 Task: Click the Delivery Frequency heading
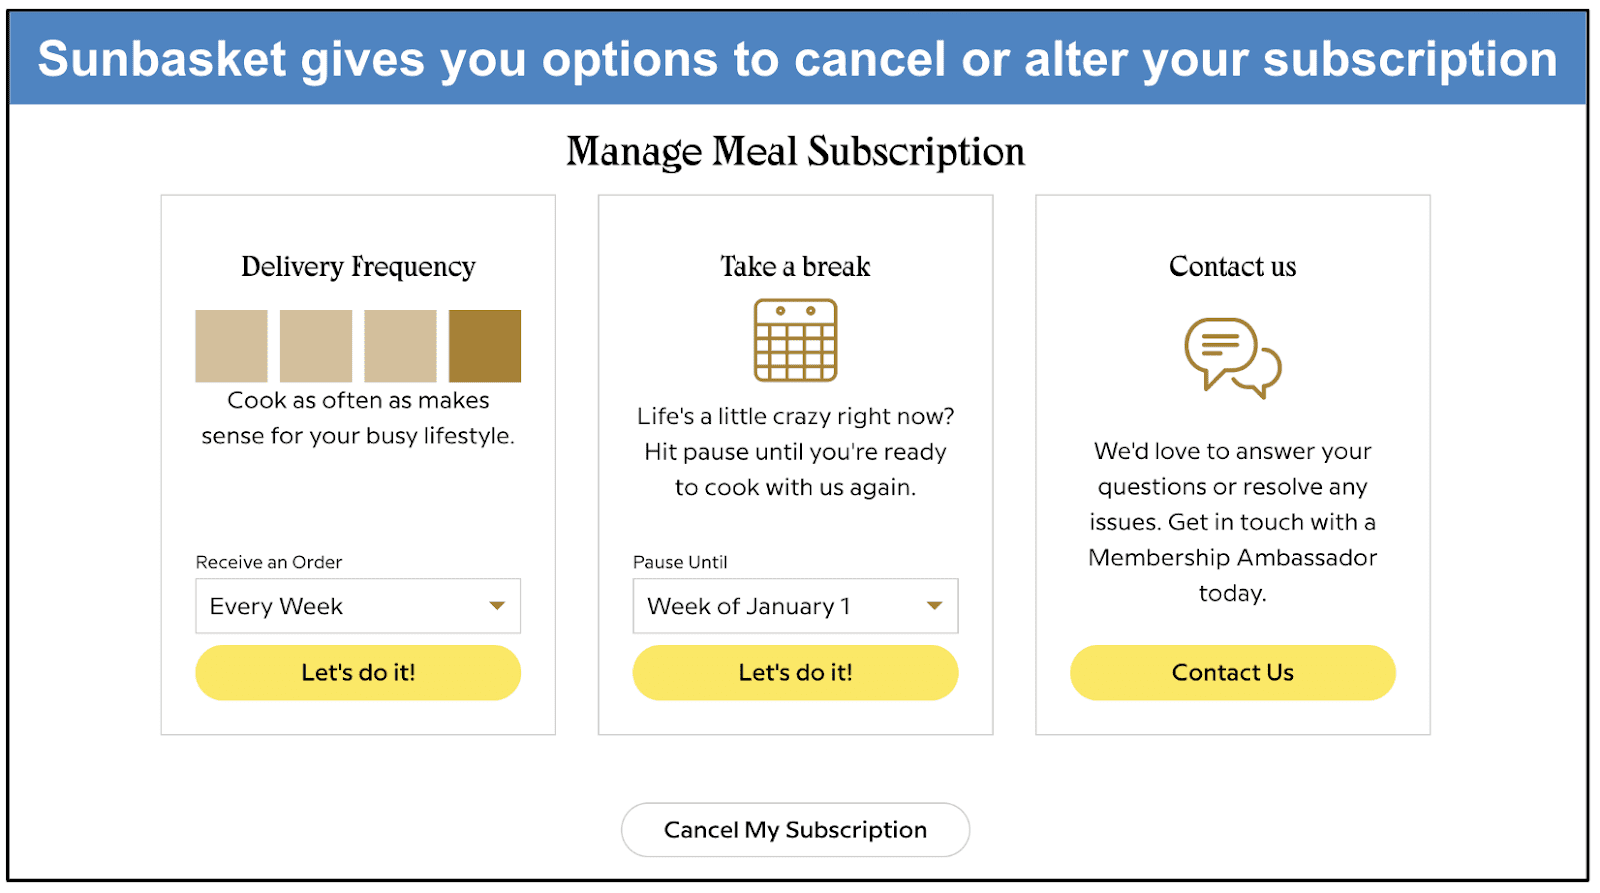[x=358, y=267]
